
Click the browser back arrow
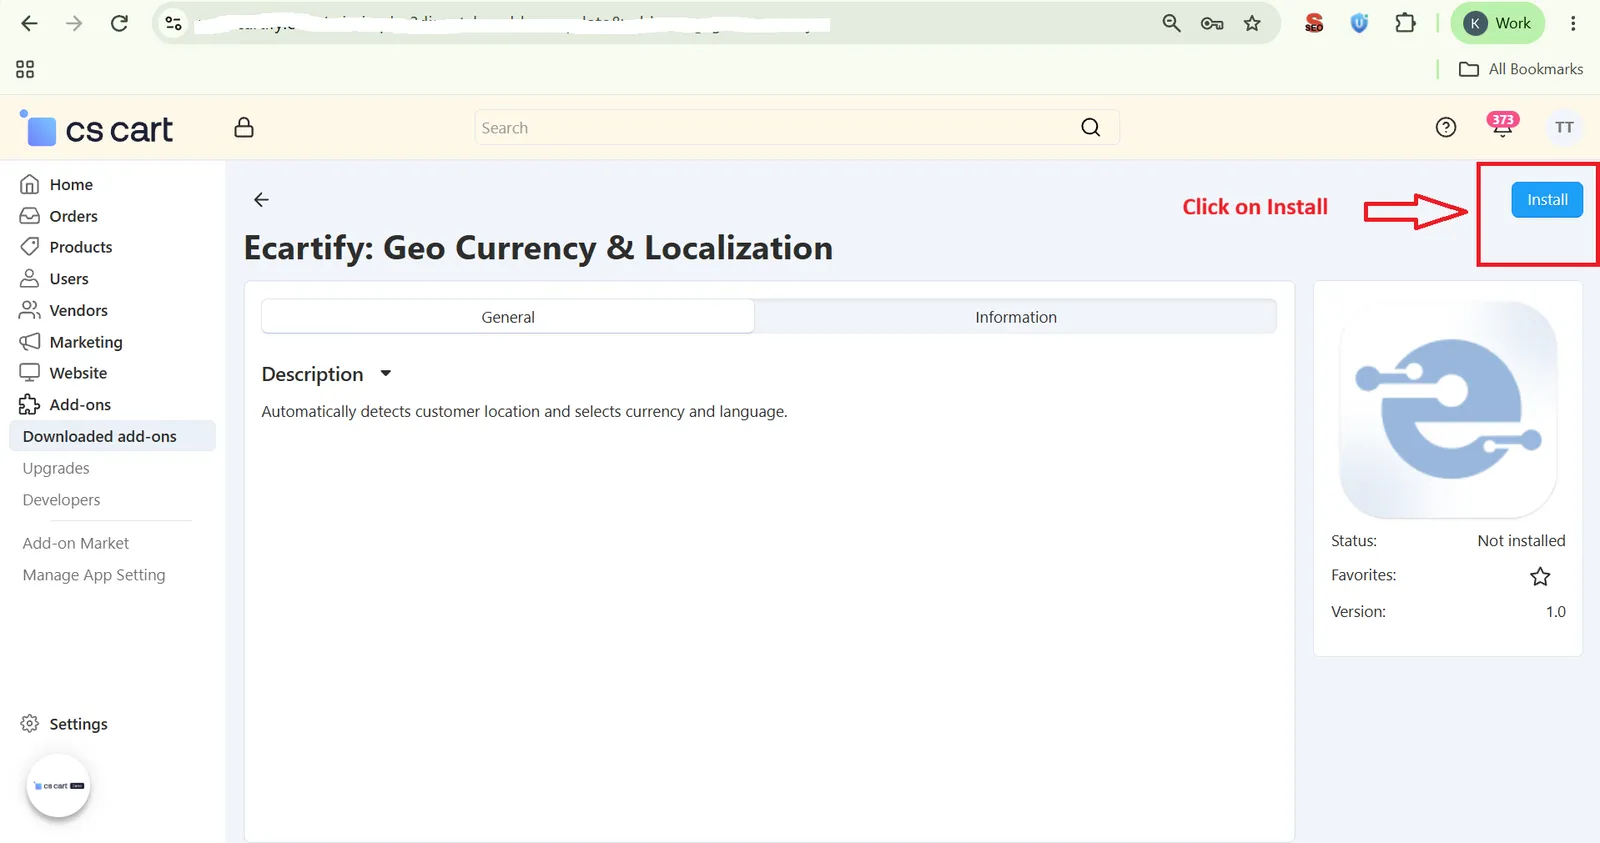[29, 23]
